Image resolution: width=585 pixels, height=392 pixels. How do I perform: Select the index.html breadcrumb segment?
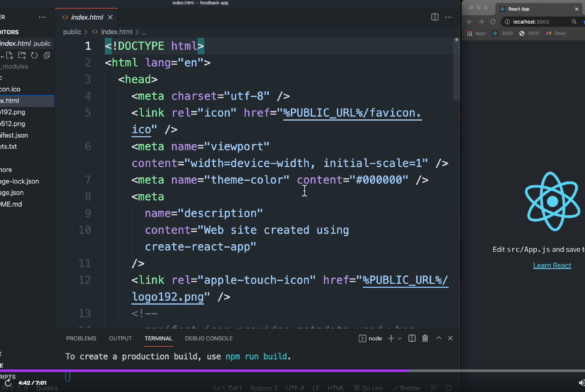click(116, 32)
